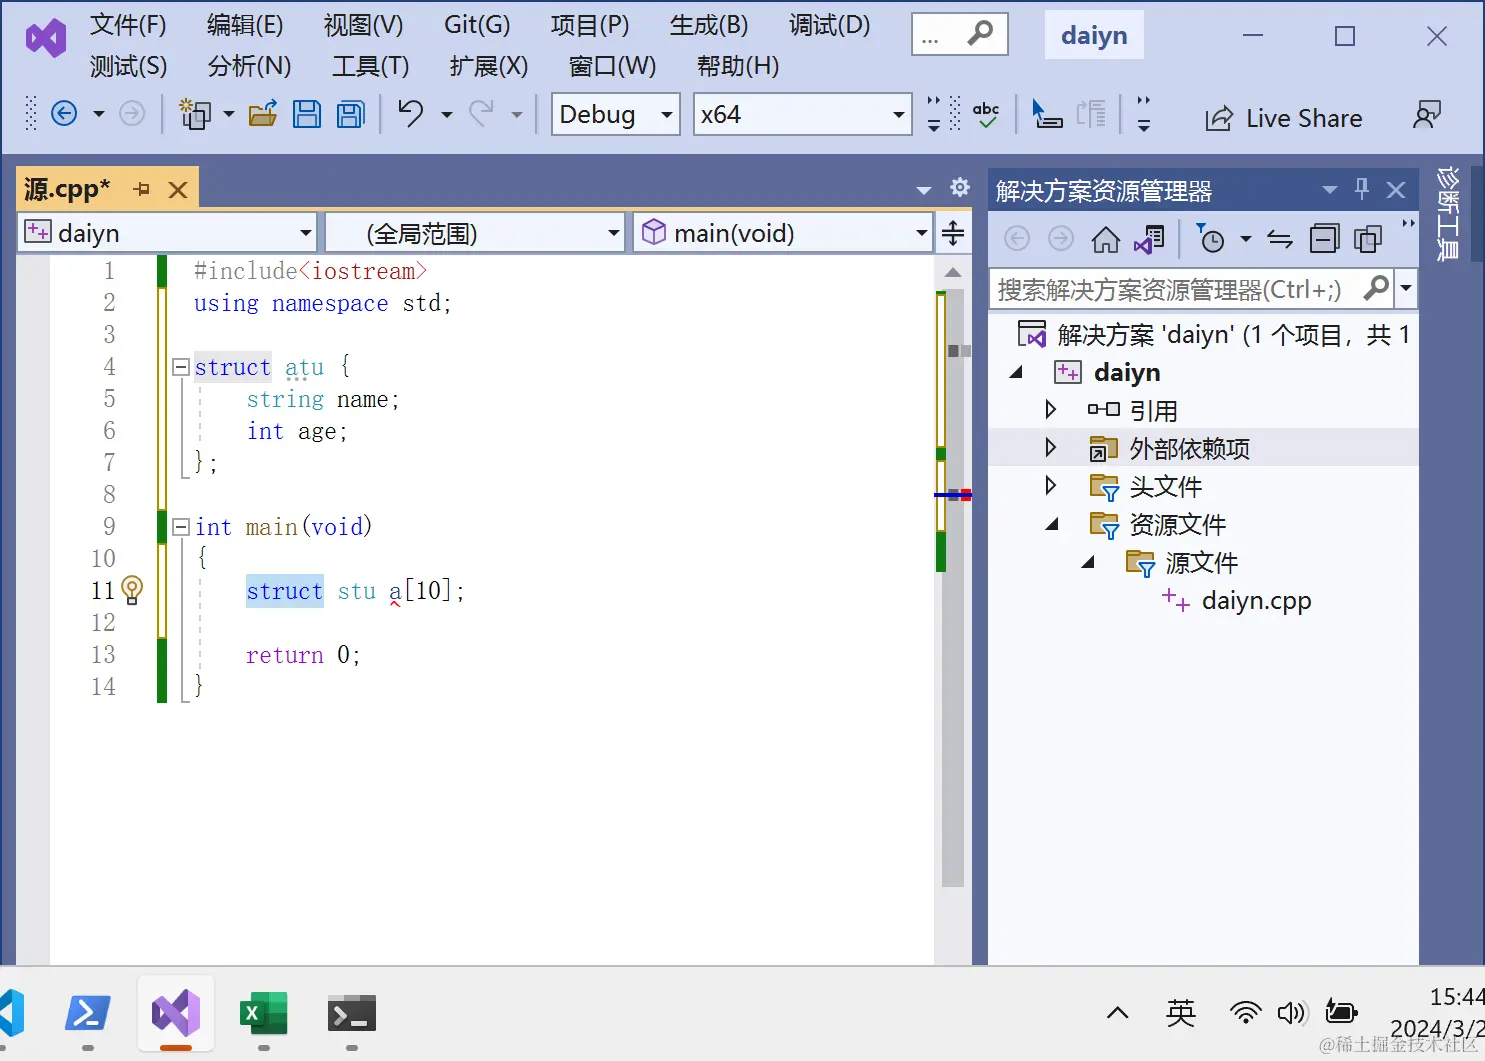
Task: Toggle pending changes filter clock icon
Action: (1210, 239)
